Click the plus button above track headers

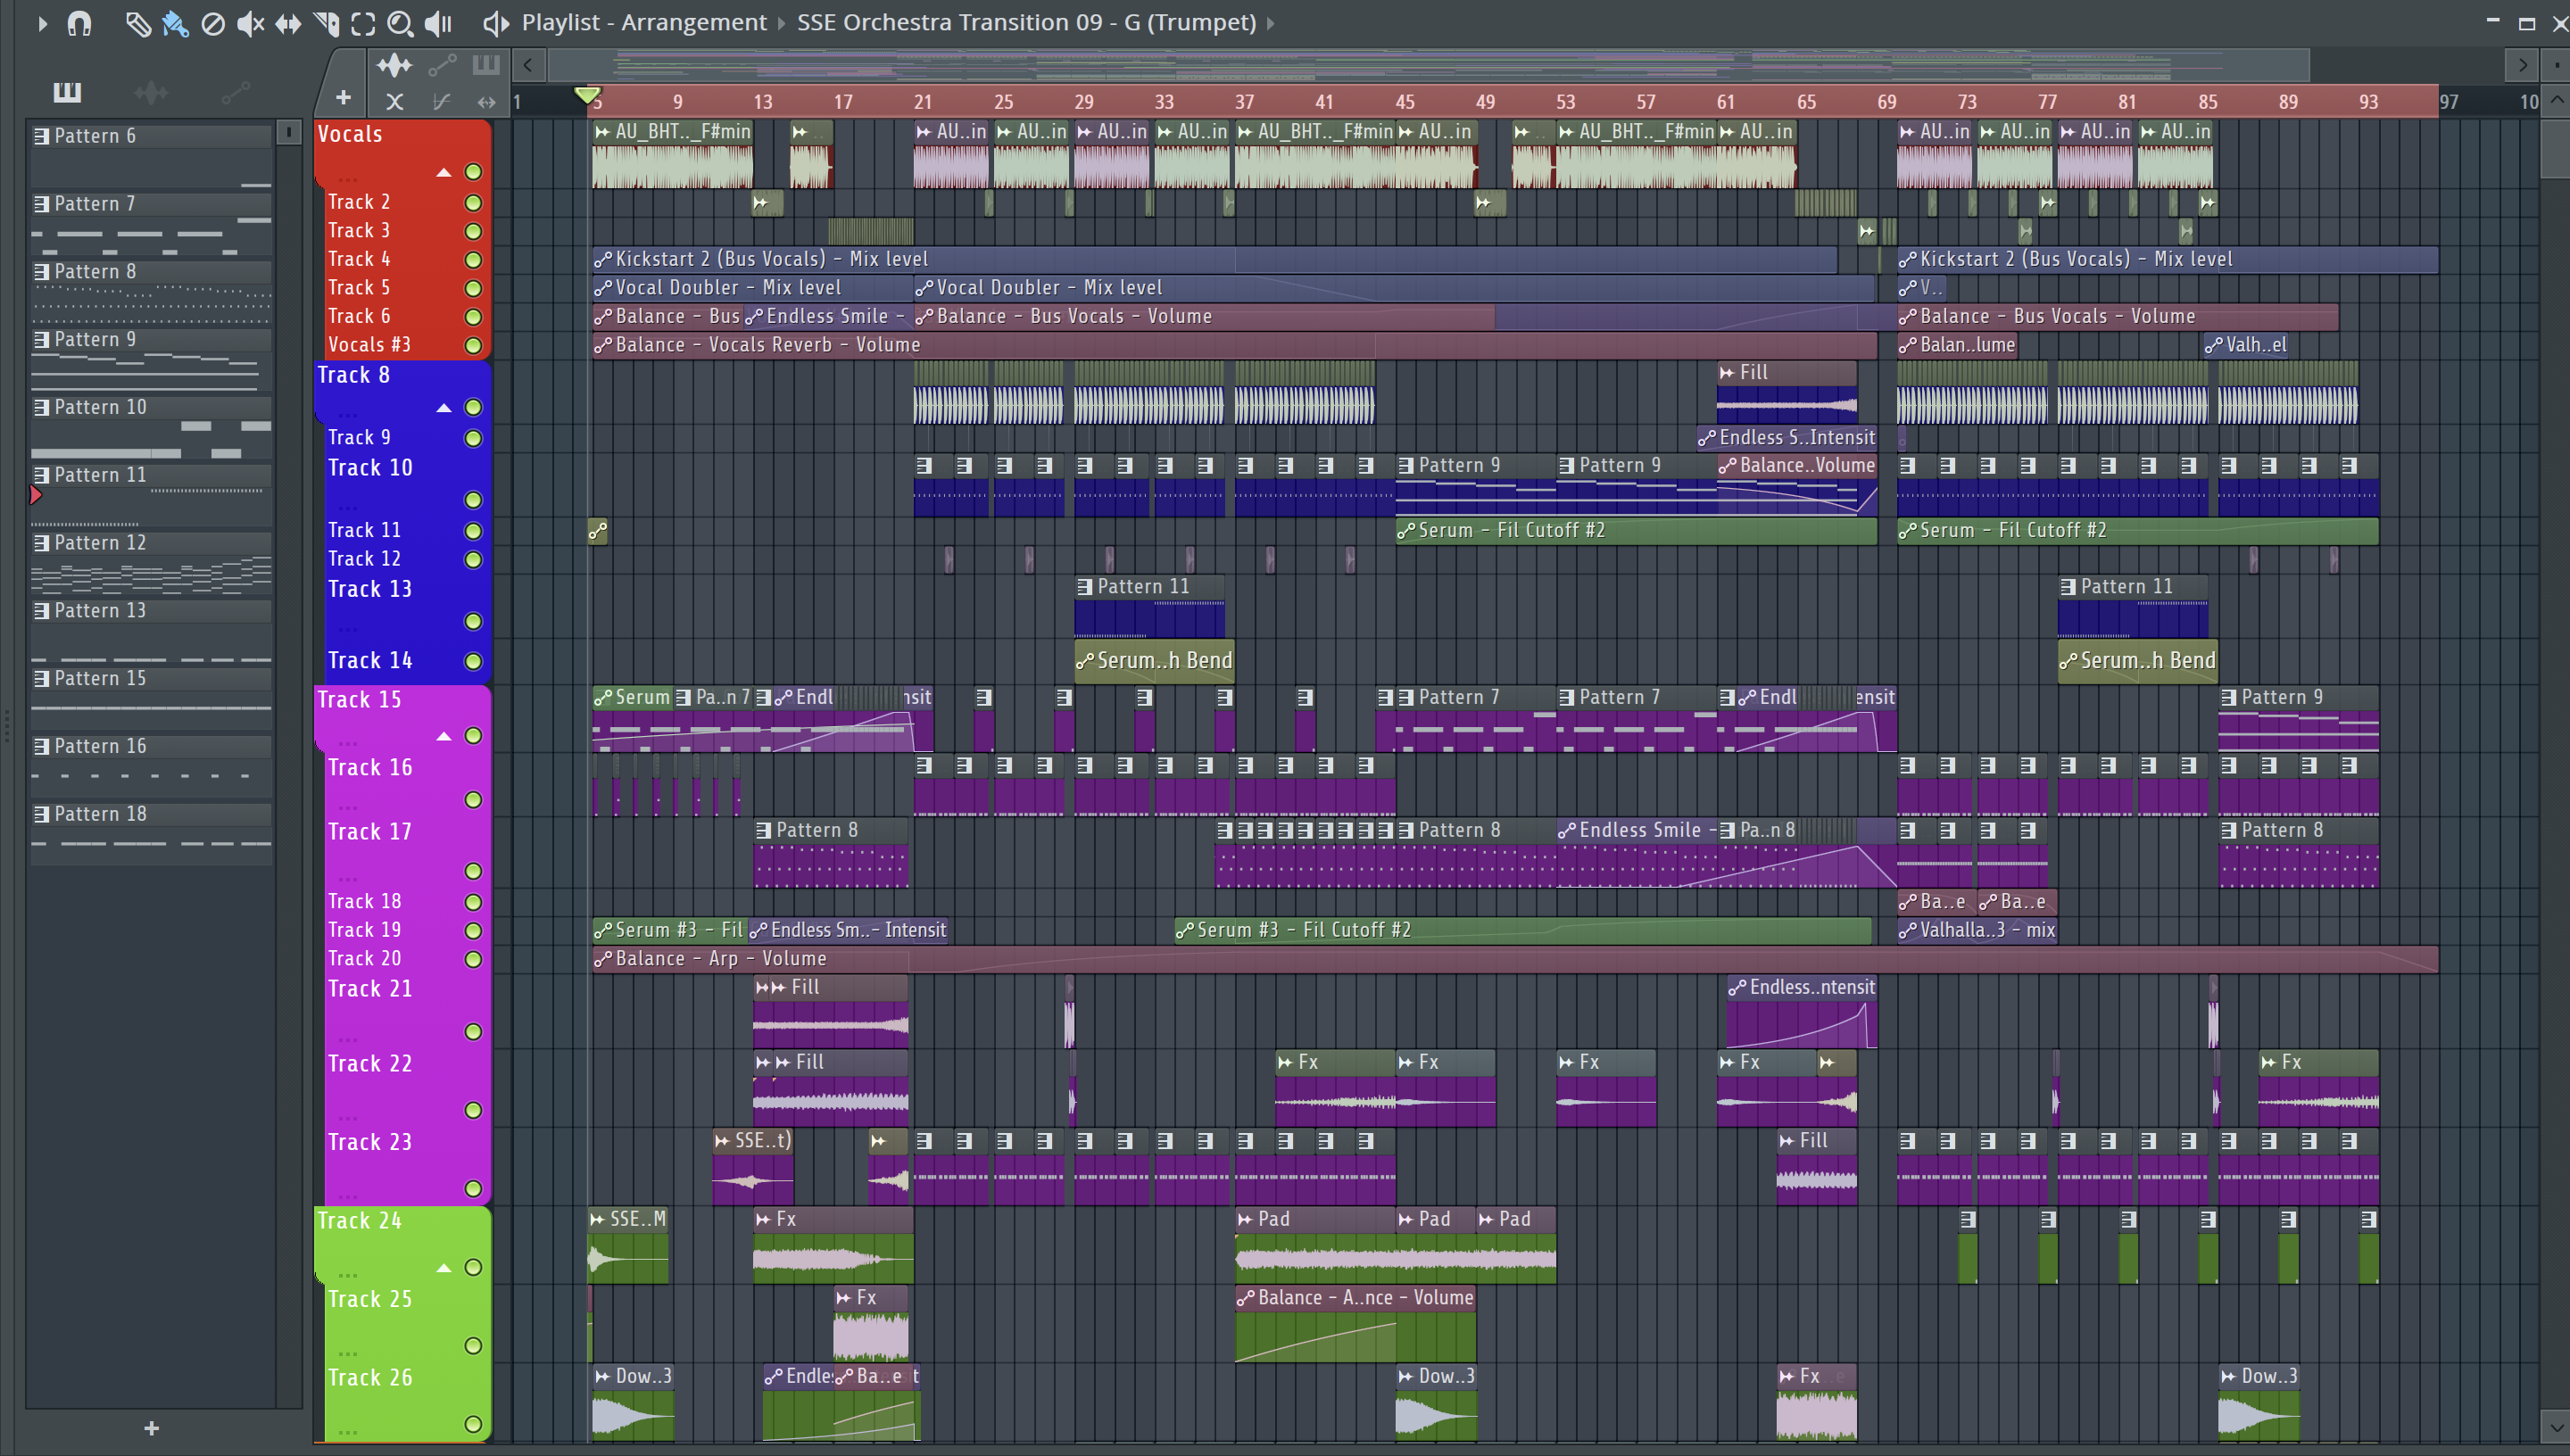coord(343,98)
